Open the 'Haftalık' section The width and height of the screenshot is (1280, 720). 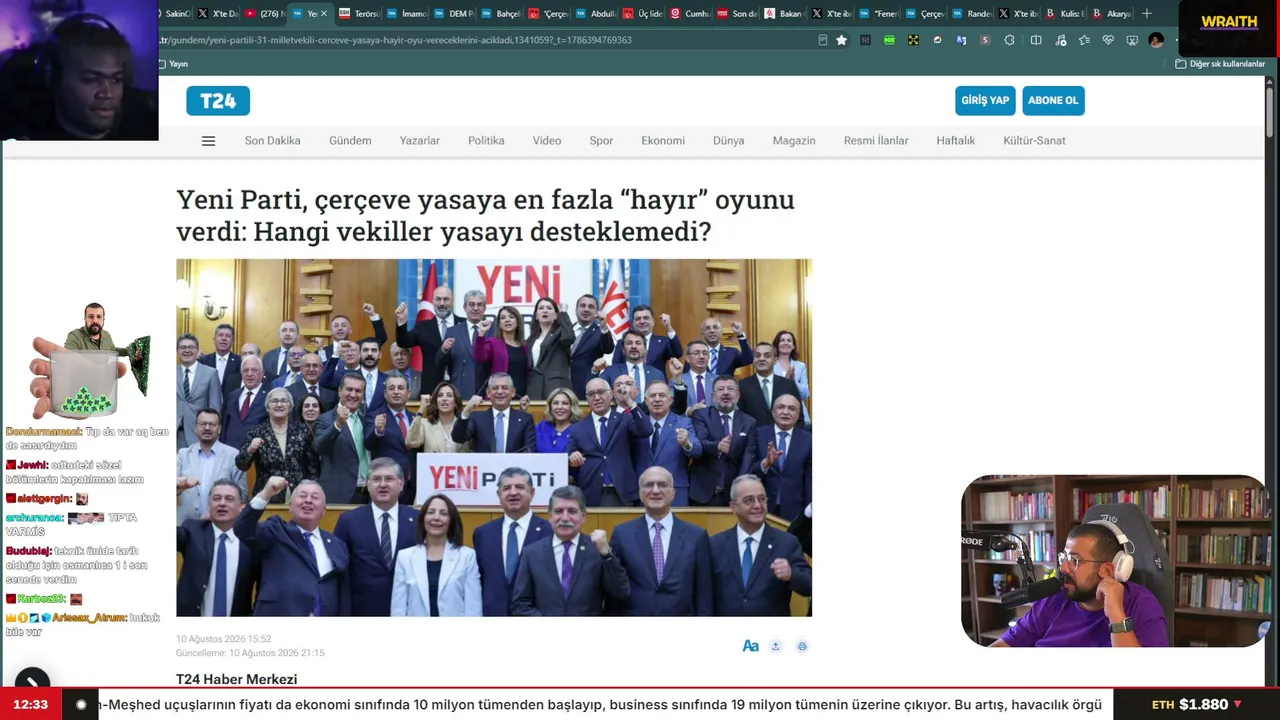[956, 141]
